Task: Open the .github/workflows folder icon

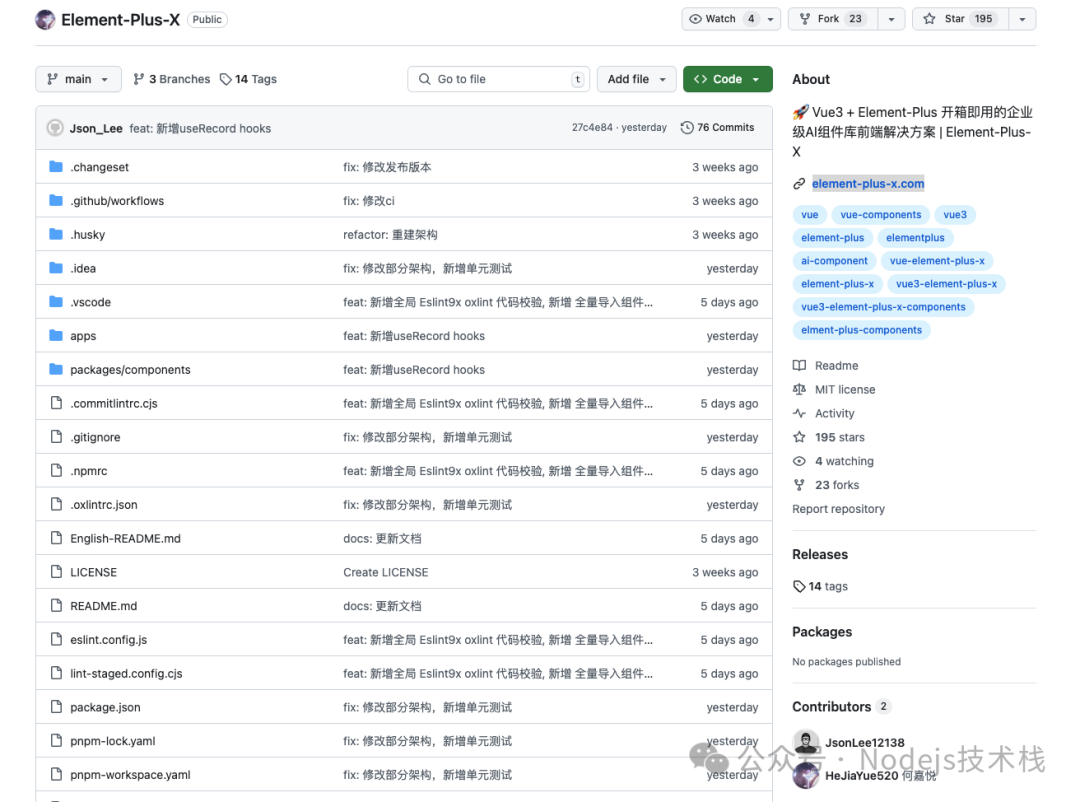Action: [57, 200]
